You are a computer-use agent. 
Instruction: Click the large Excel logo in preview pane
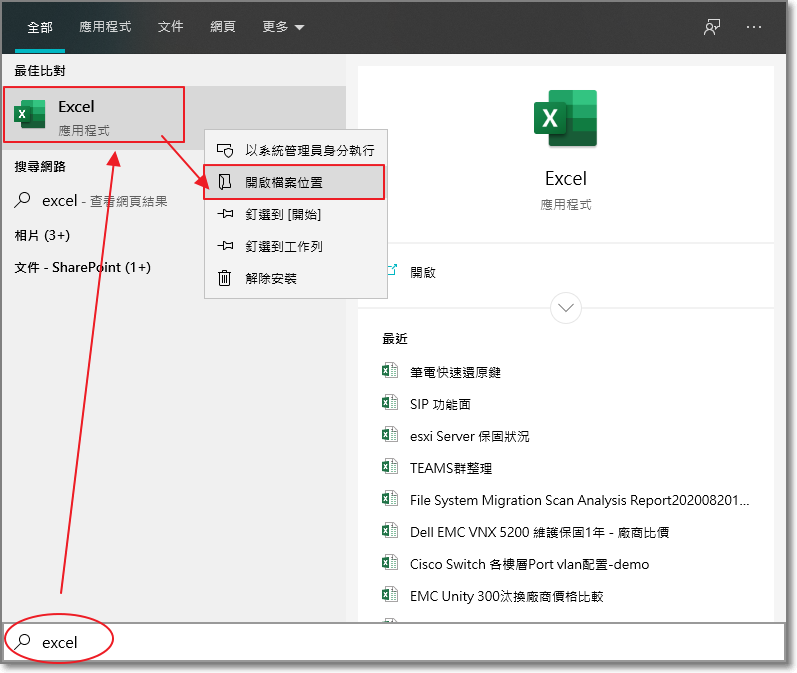(565, 118)
